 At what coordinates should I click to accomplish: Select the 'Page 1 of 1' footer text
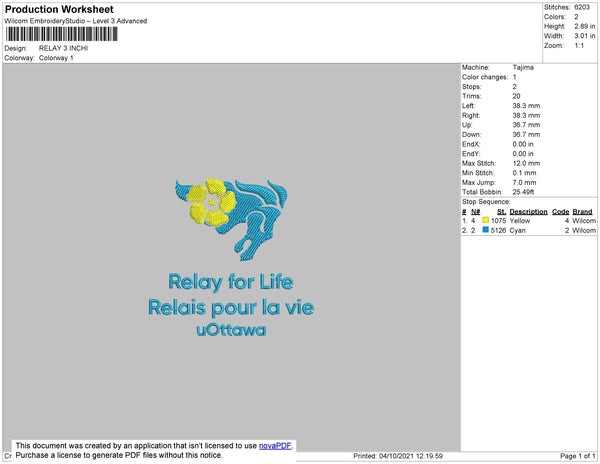pos(578,456)
